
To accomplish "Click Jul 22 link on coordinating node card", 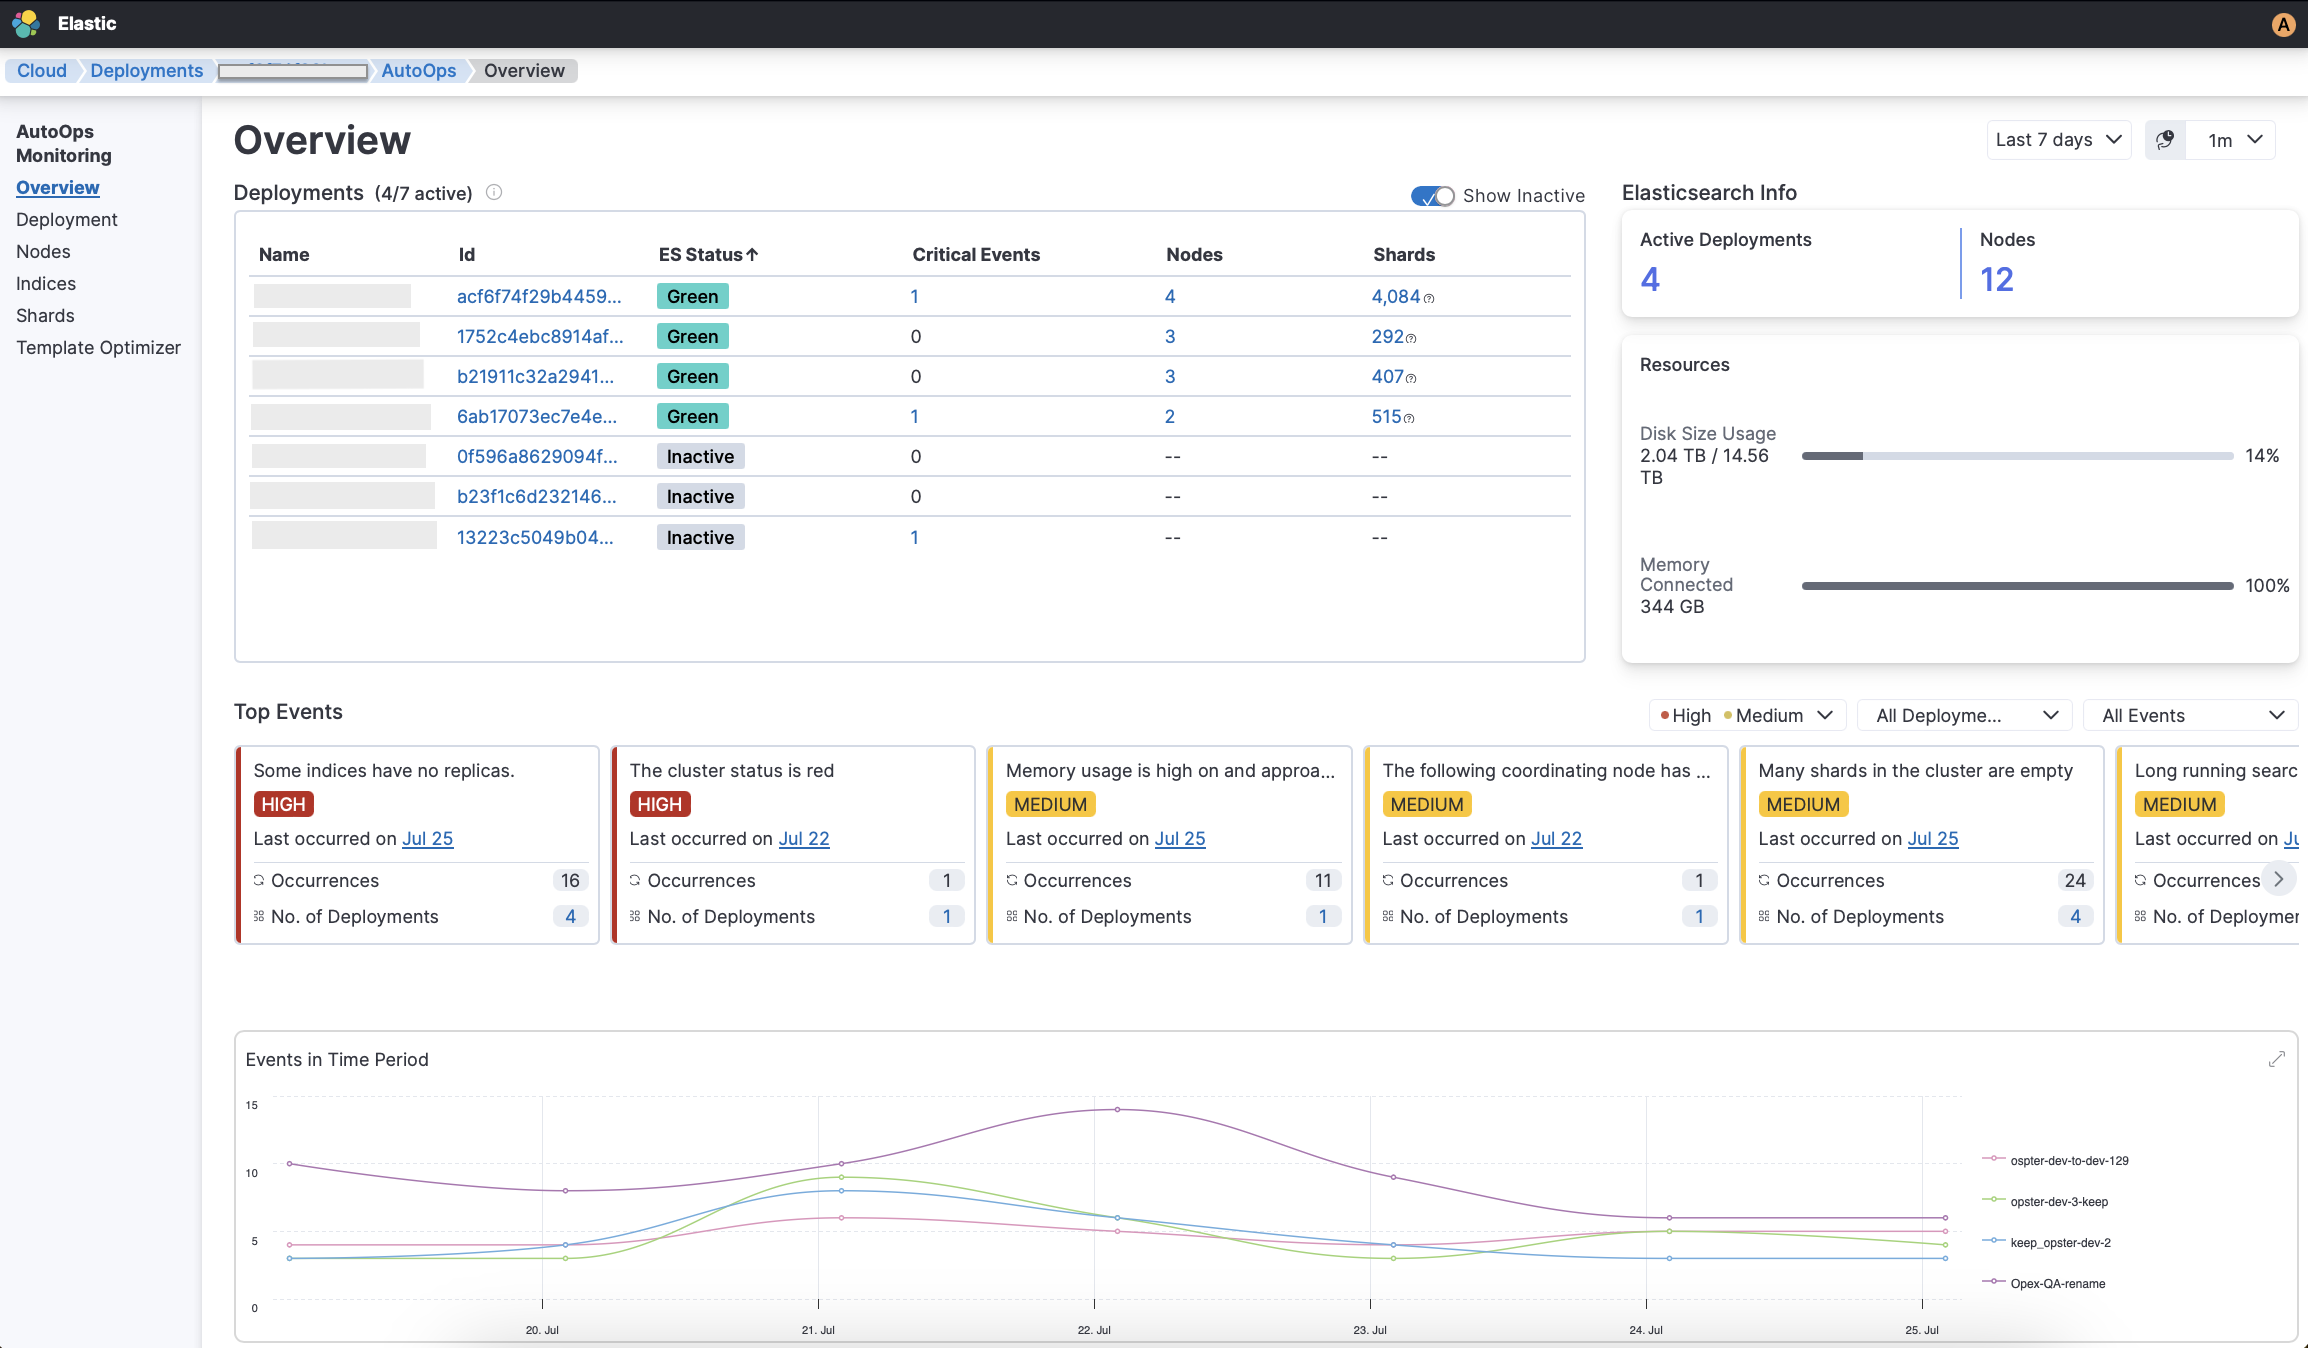I will (1557, 838).
